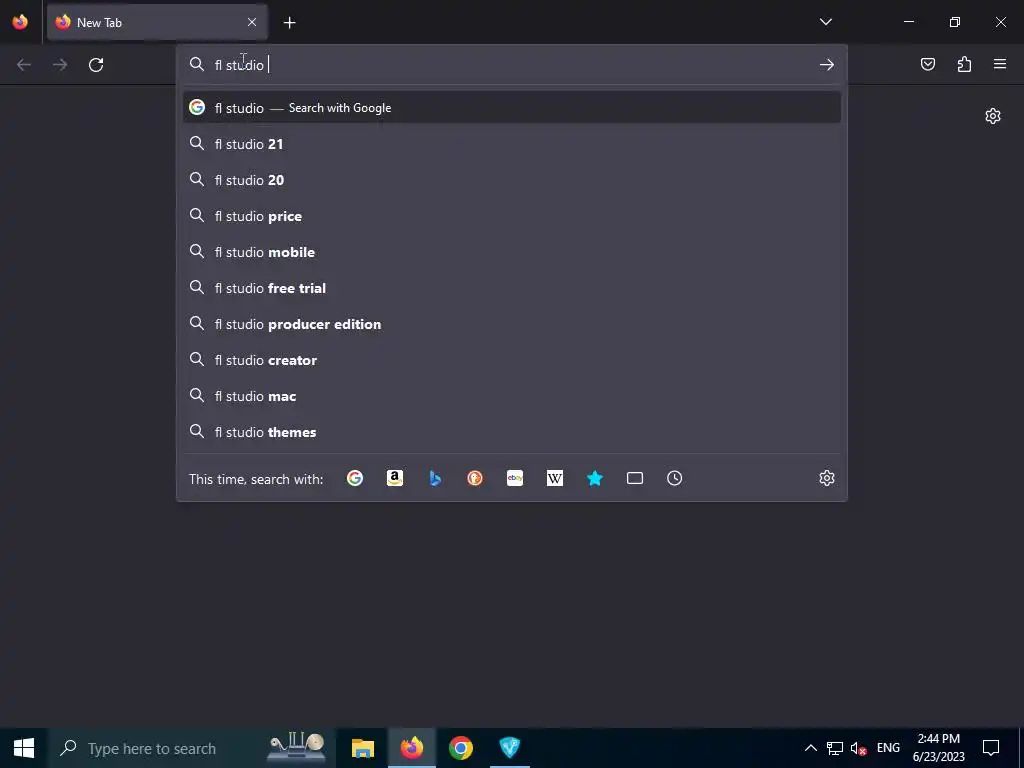
Task: Save to Pocket icon
Action: pos(928,64)
